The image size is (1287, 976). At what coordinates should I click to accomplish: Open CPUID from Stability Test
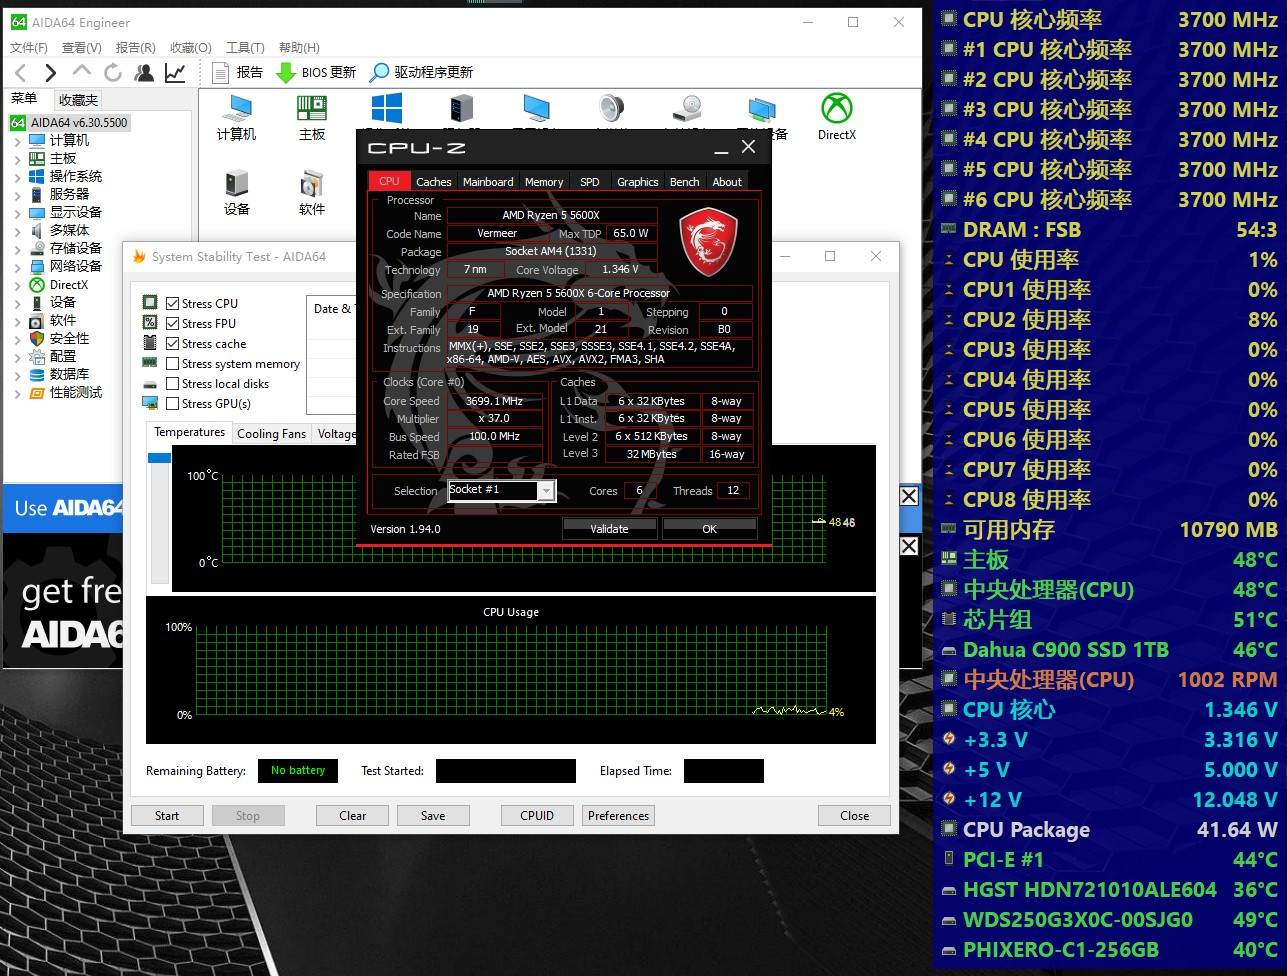coord(537,816)
